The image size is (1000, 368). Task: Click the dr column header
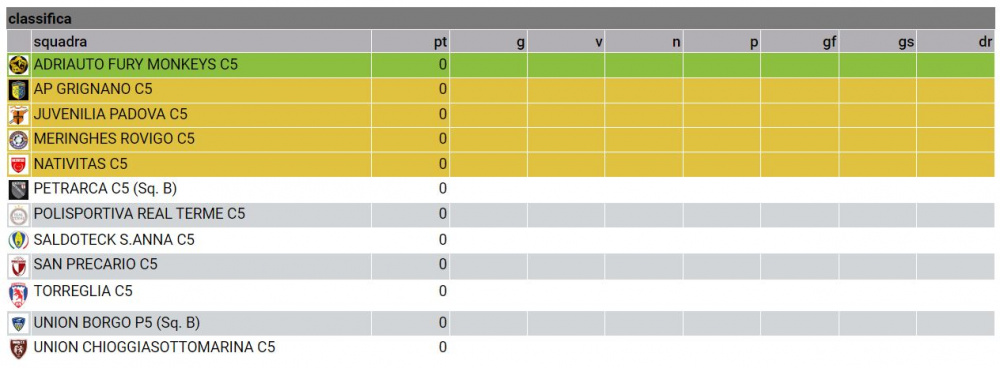tap(985, 43)
